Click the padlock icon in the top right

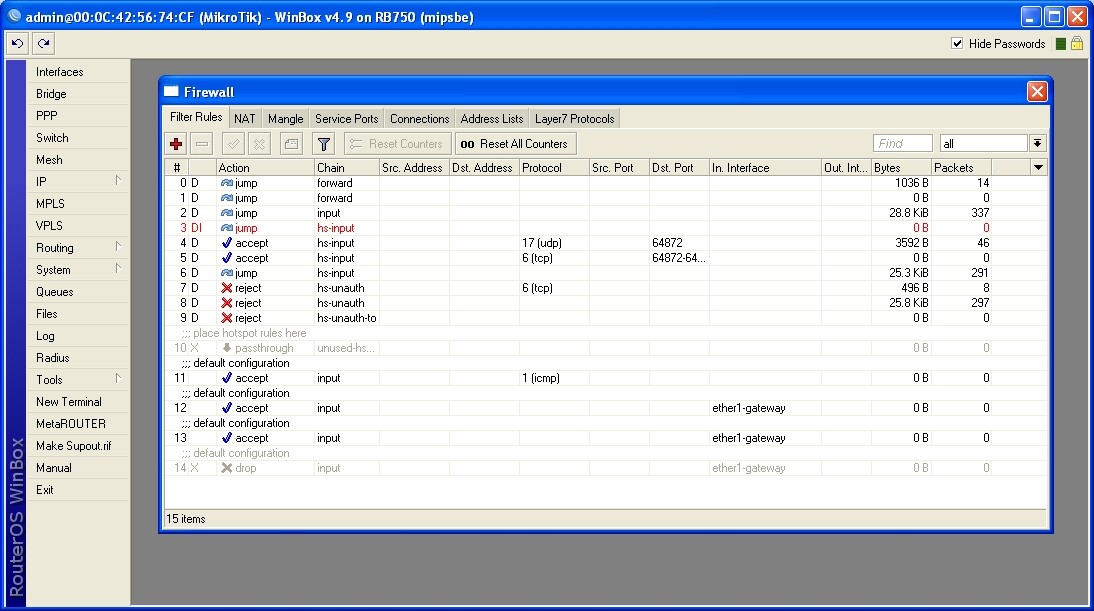point(1077,43)
